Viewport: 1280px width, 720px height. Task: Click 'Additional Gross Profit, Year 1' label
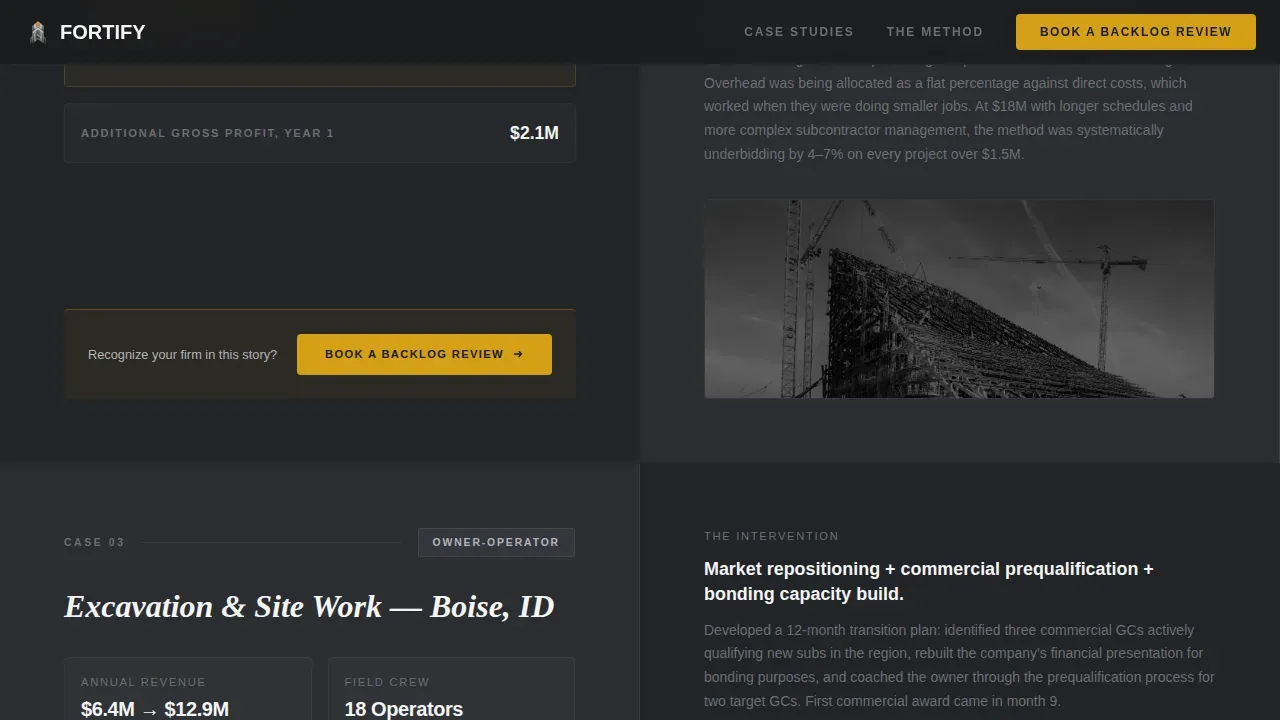(207, 133)
